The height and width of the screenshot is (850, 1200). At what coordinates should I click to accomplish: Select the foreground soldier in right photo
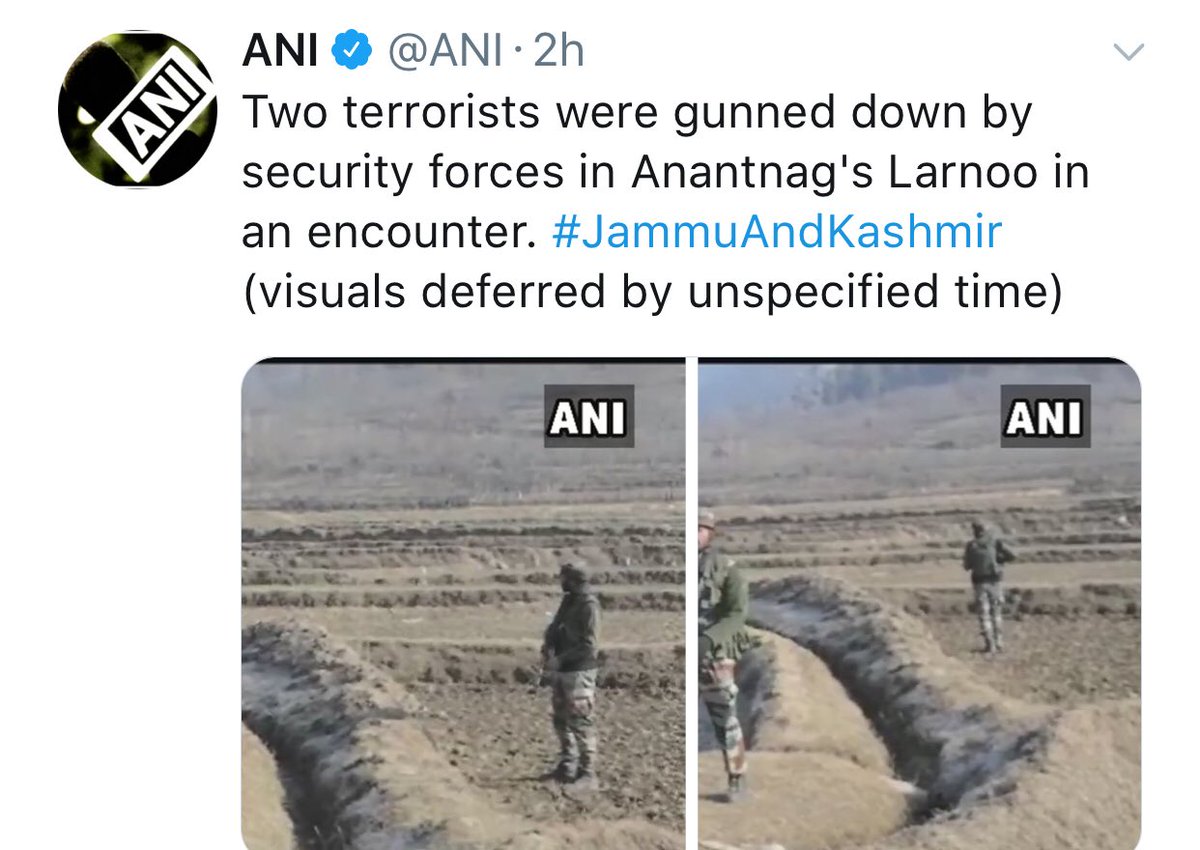tap(723, 655)
